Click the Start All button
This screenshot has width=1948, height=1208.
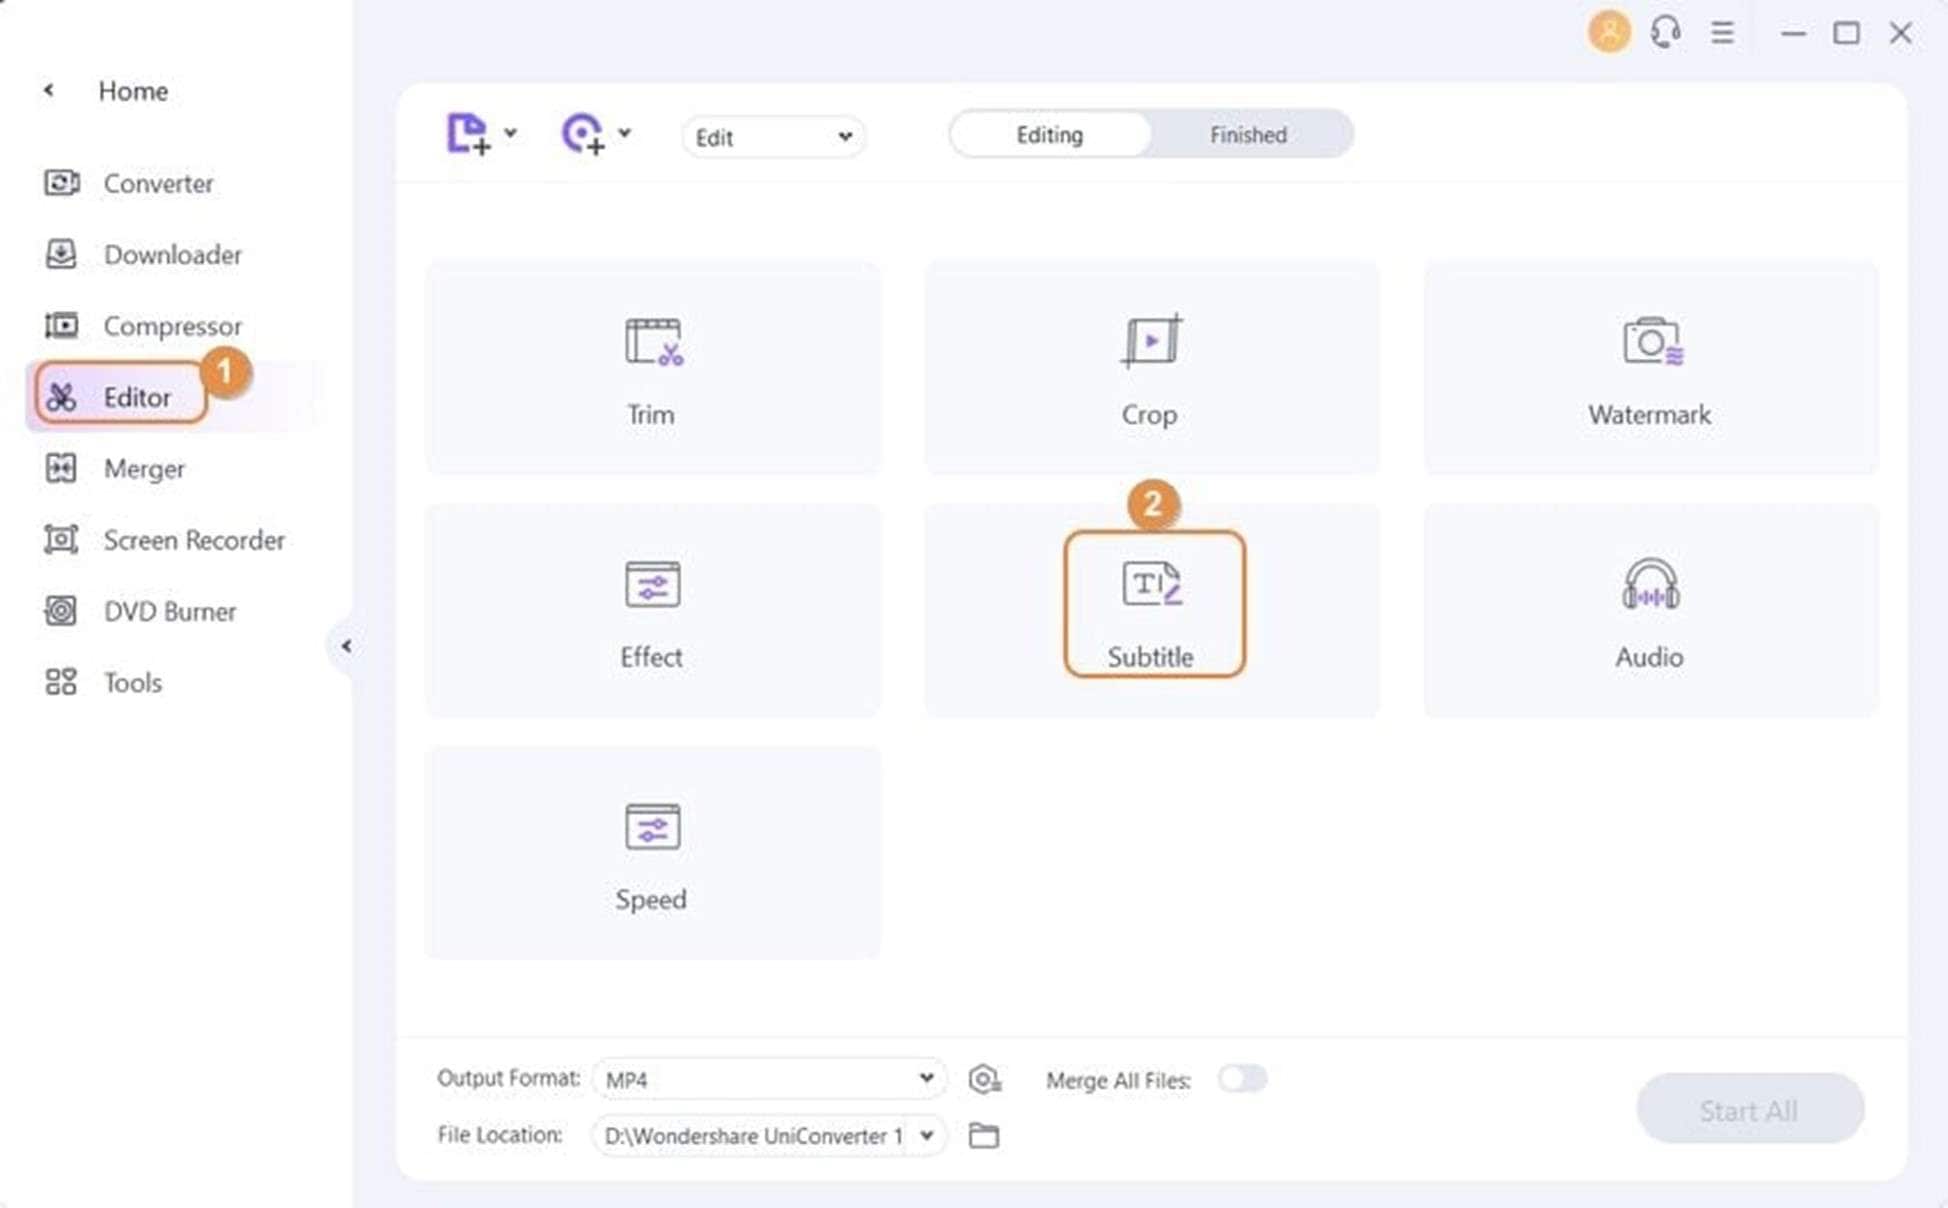(1750, 1109)
